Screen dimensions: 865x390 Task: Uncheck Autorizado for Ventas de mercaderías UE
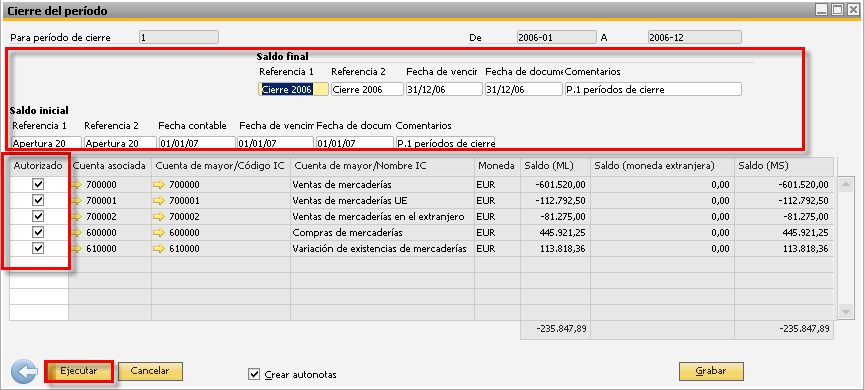[39, 201]
